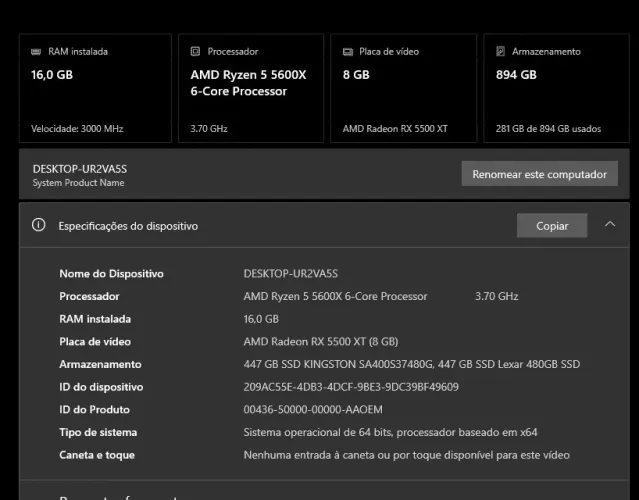The height and width of the screenshot is (500, 639).
Task: Click AMD Ryzen 5 5600X 6-Core Processor value
Action: pyautogui.click(x=335, y=296)
